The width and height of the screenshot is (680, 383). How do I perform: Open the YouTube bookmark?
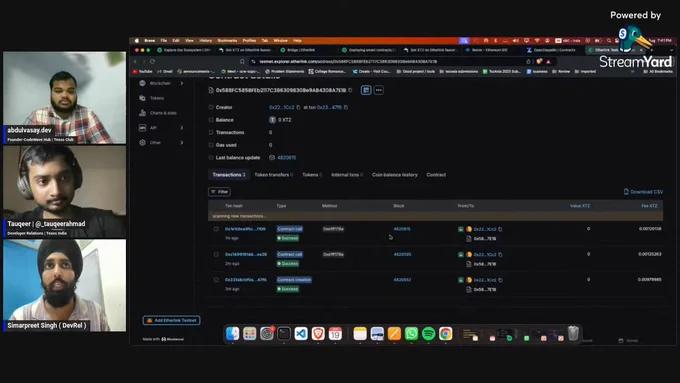[143, 72]
